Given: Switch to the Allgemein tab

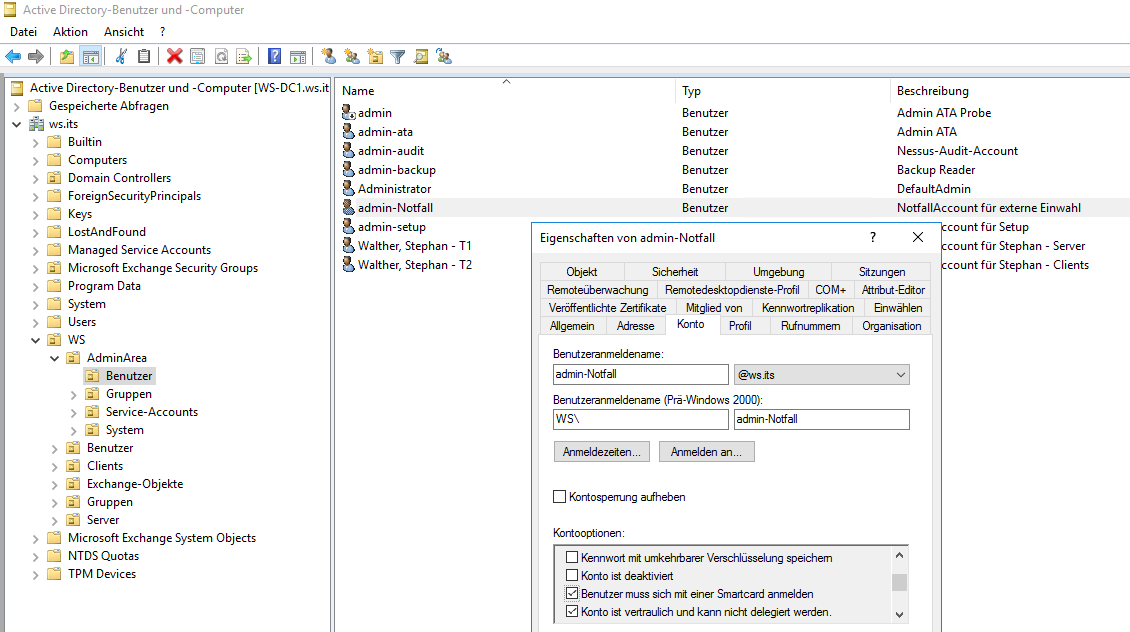Looking at the screenshot, I should coord(572,326).
